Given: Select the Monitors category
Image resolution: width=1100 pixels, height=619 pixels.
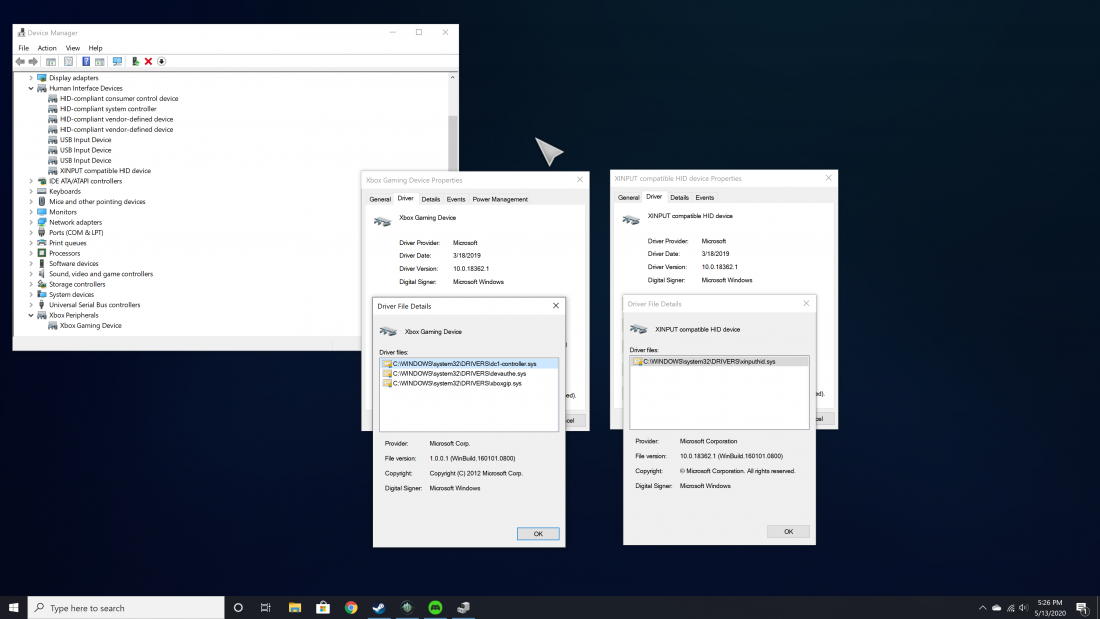Looking at the screenshot, I should (x=62, y=212).
